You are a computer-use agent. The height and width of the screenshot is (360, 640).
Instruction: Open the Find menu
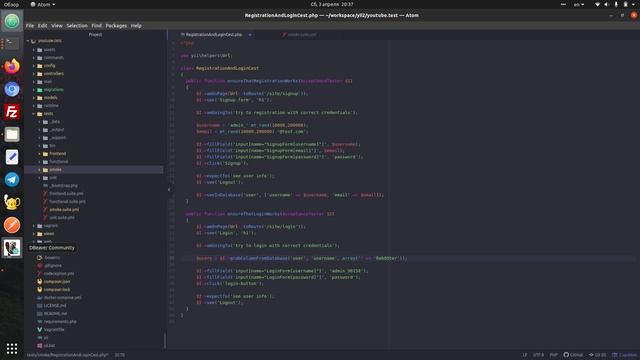tap(96, 26)
